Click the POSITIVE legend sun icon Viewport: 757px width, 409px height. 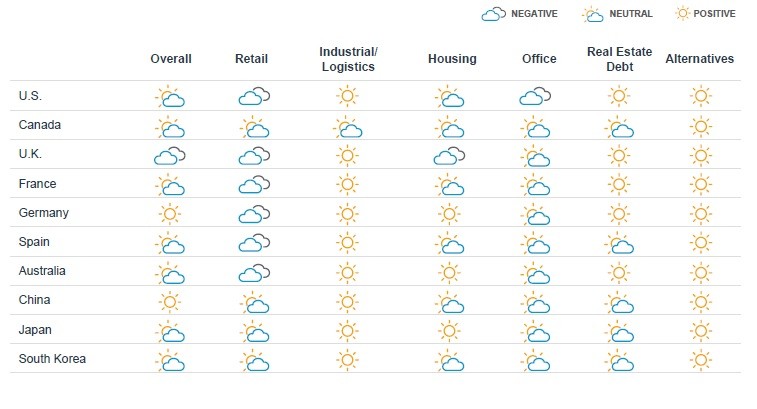(x=682, y=14)
